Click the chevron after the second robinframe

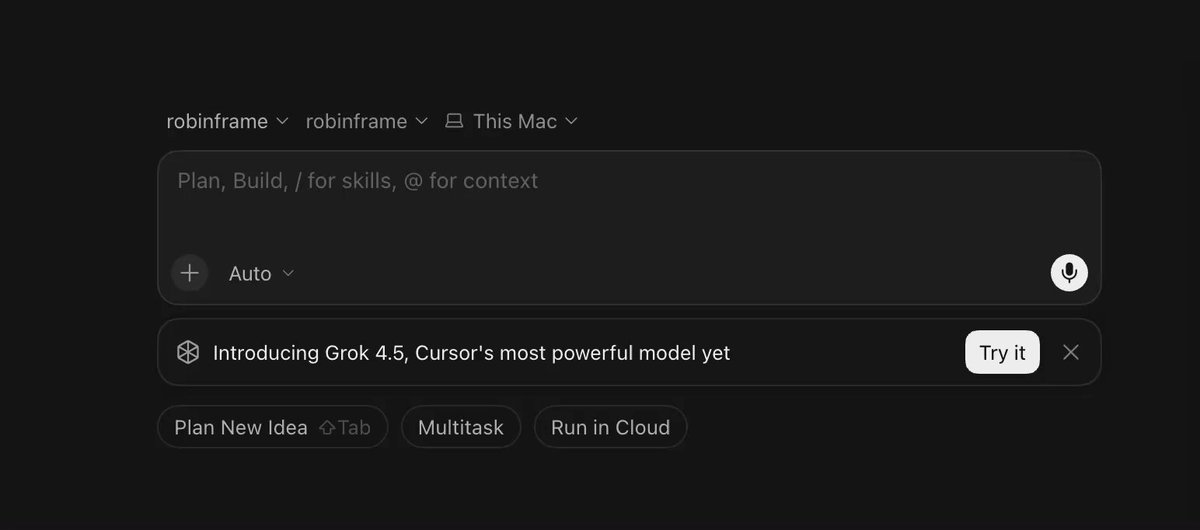[421, 121]
